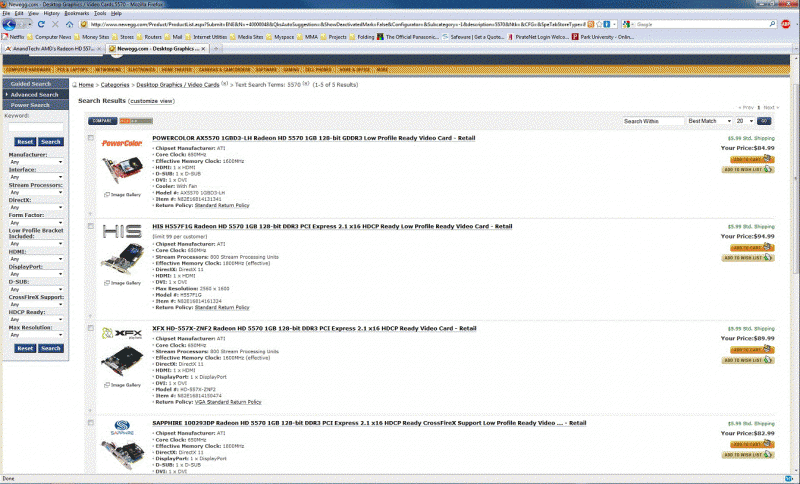Click the RSS feed icon in address bar
The image size is (800, 484).
coord(591,24)
